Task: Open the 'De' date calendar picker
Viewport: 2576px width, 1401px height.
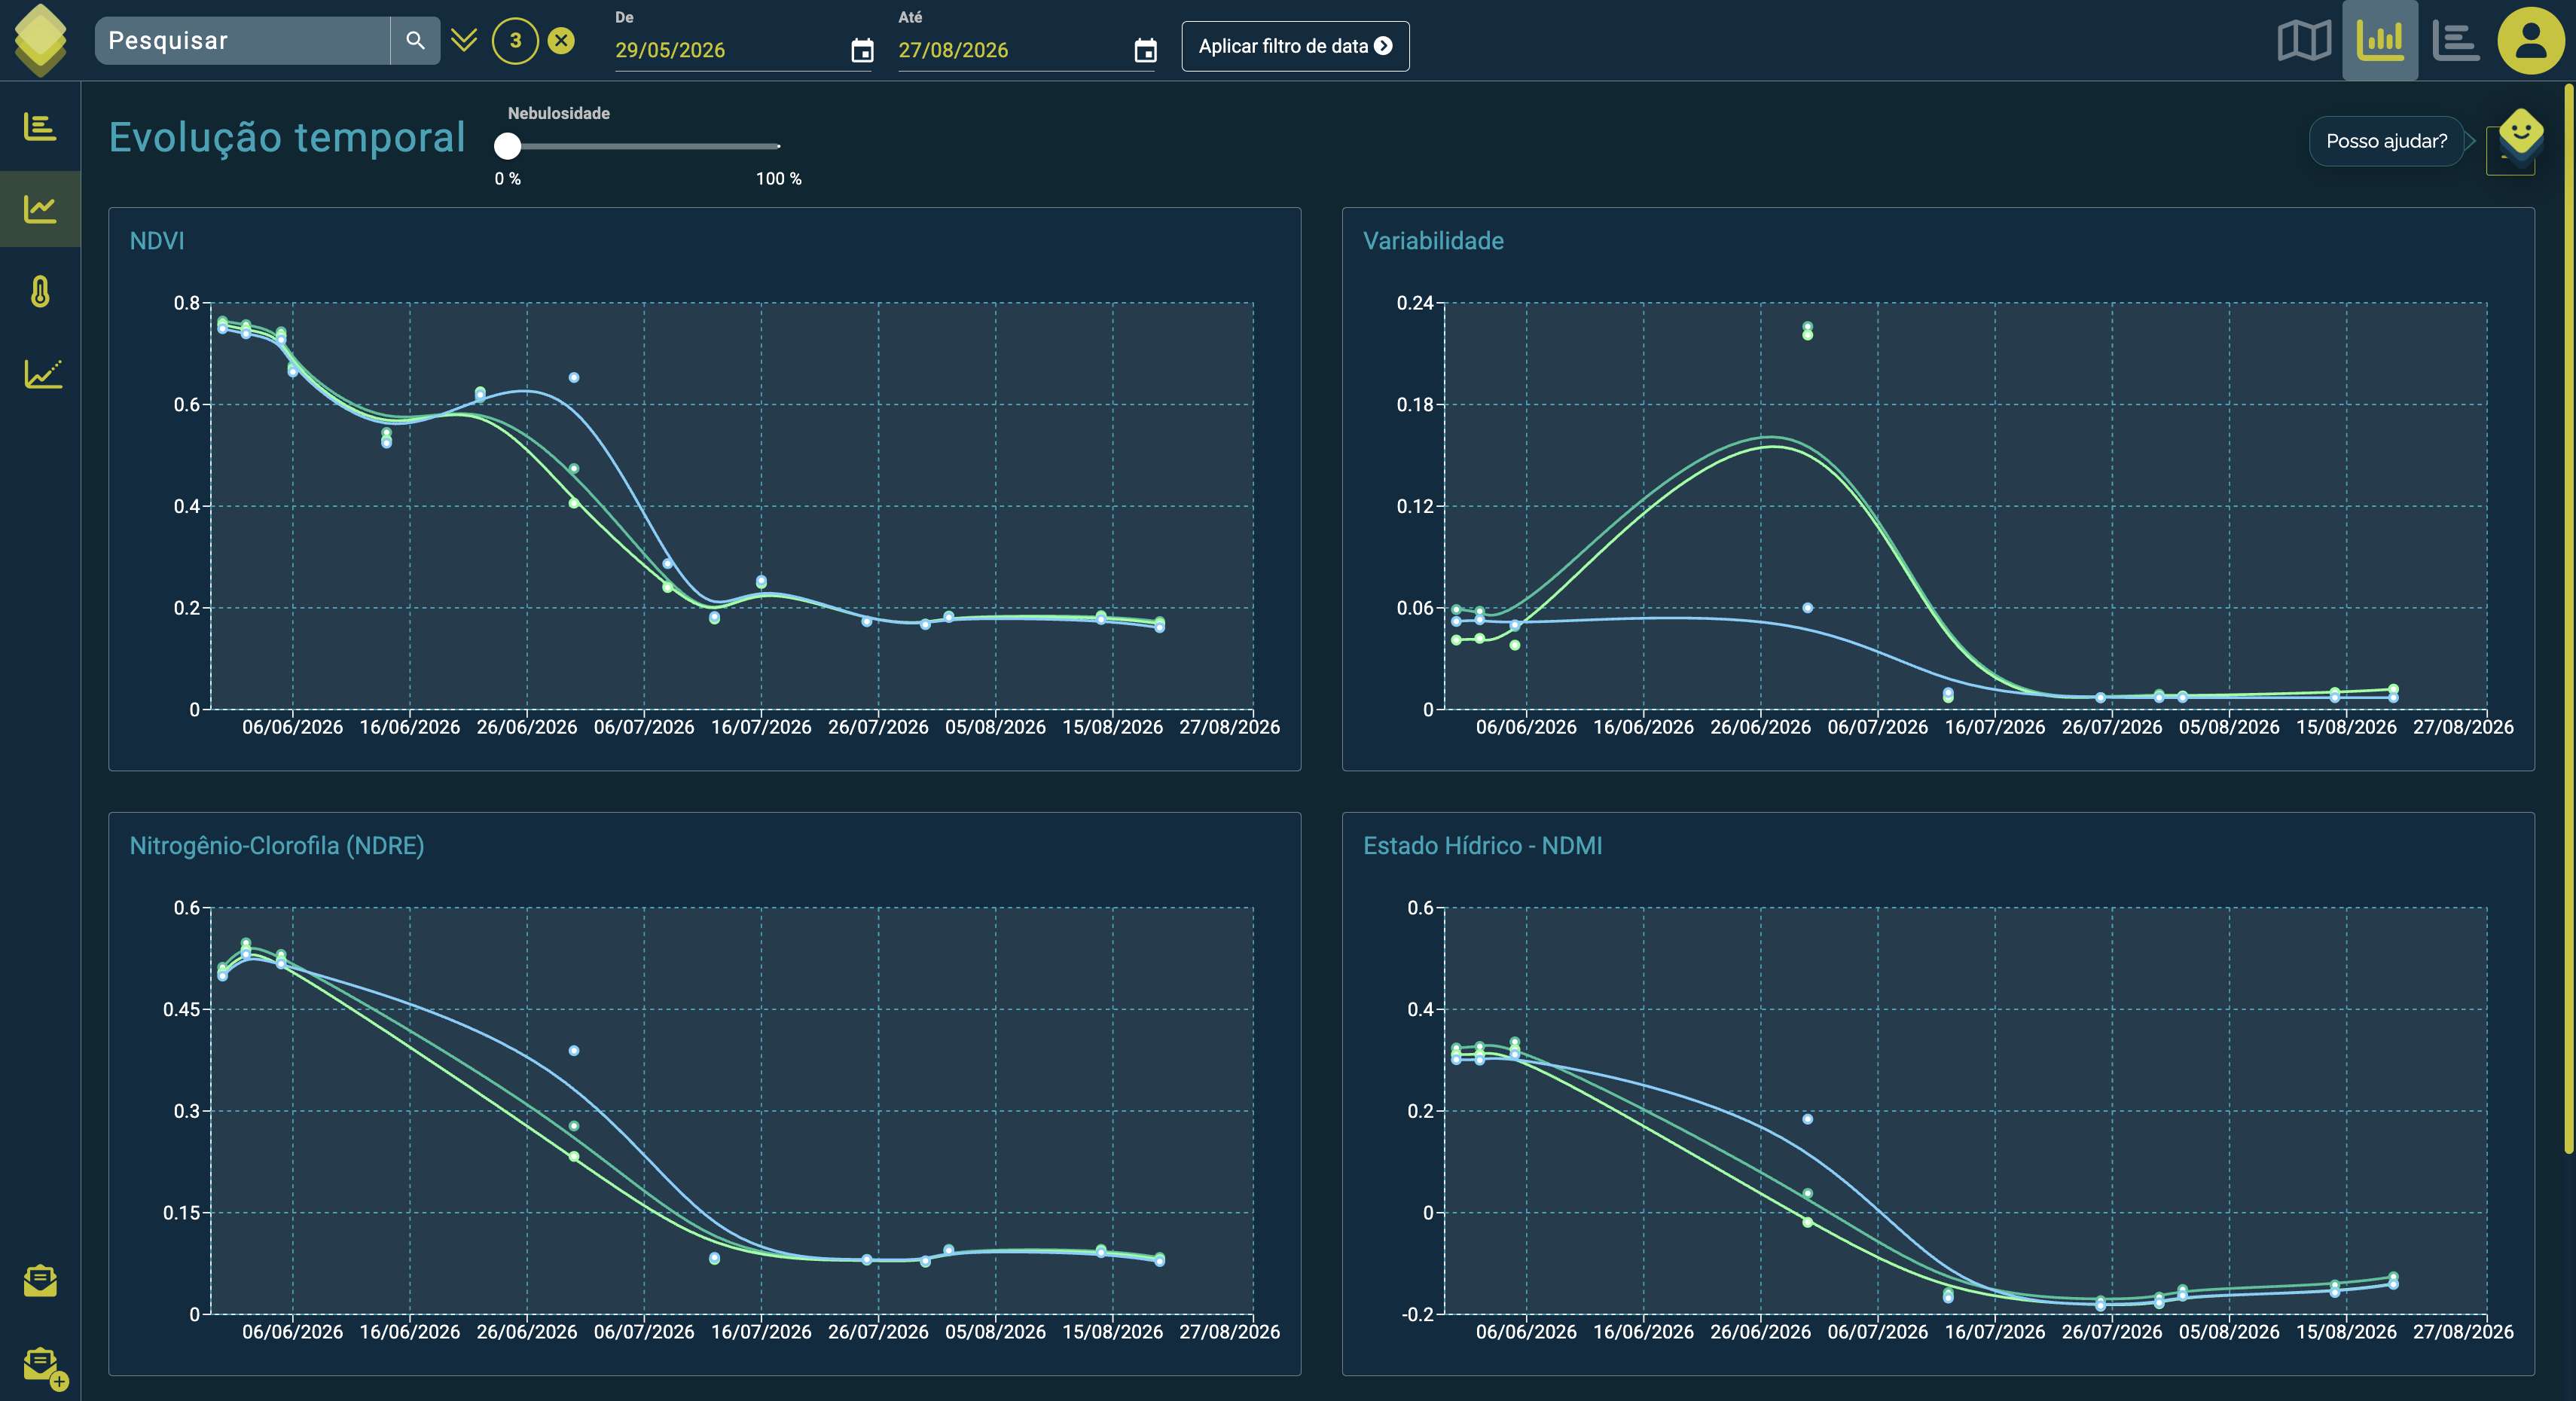Action: tap(862, 50)
